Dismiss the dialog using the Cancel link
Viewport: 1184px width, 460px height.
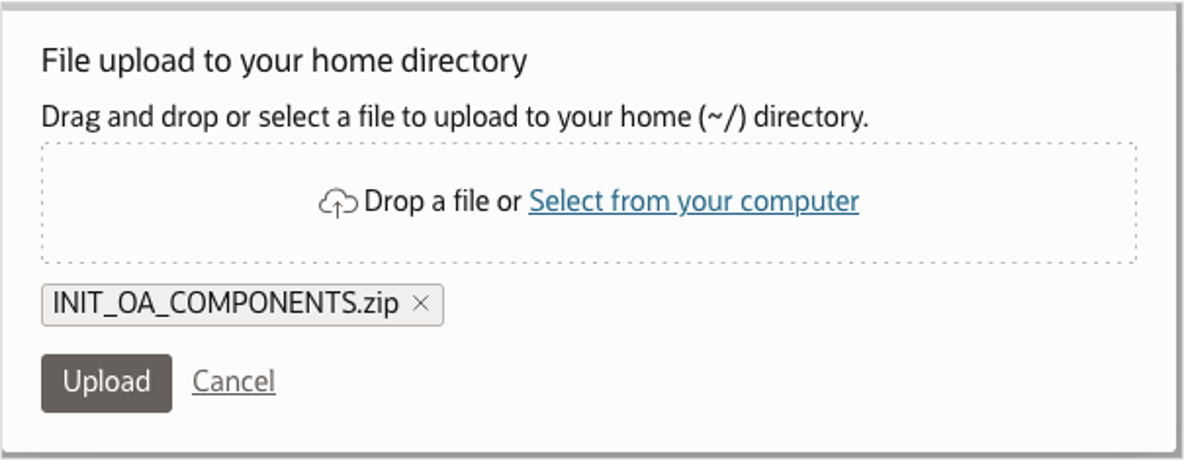[x=233, y=382]
